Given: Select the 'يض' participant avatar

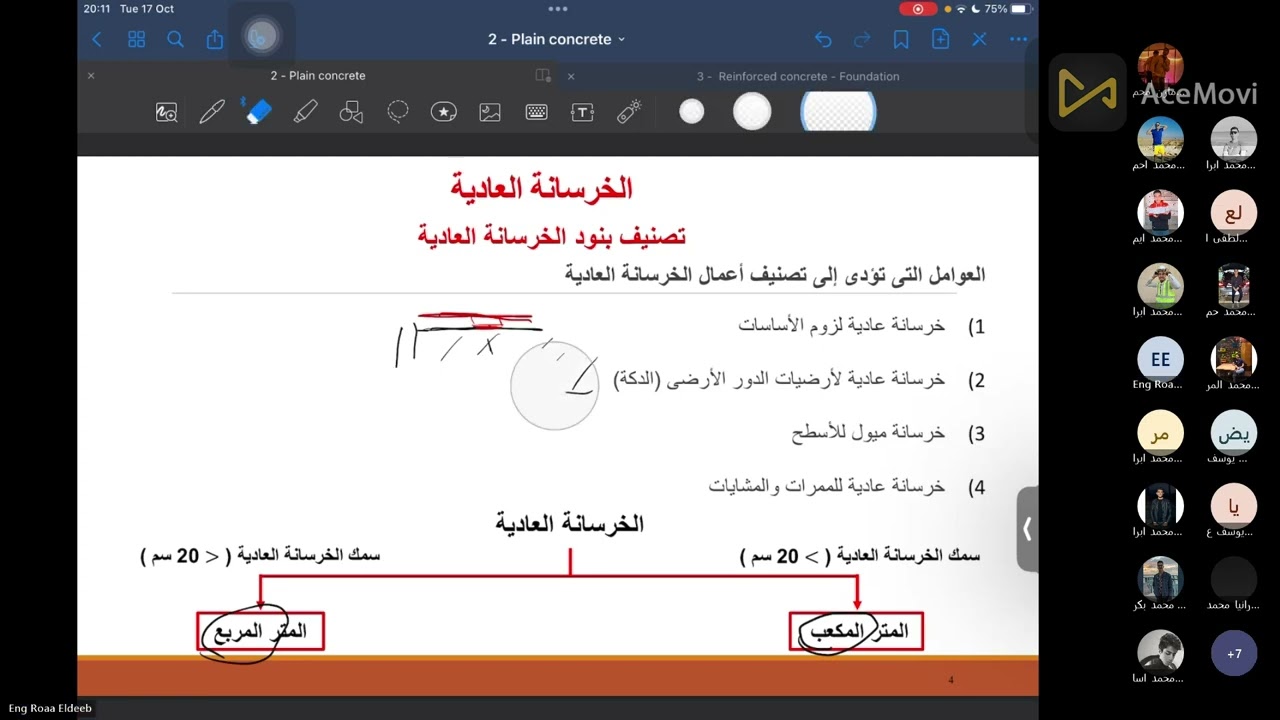Looking at the screenshot, I should coord(1233,433).
